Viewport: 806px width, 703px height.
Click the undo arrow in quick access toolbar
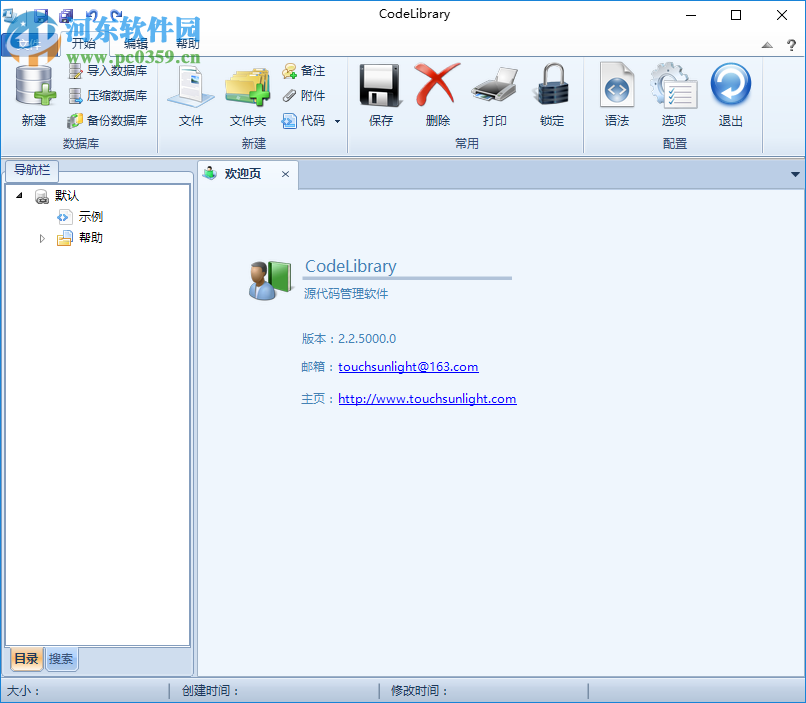coord(92,15)
